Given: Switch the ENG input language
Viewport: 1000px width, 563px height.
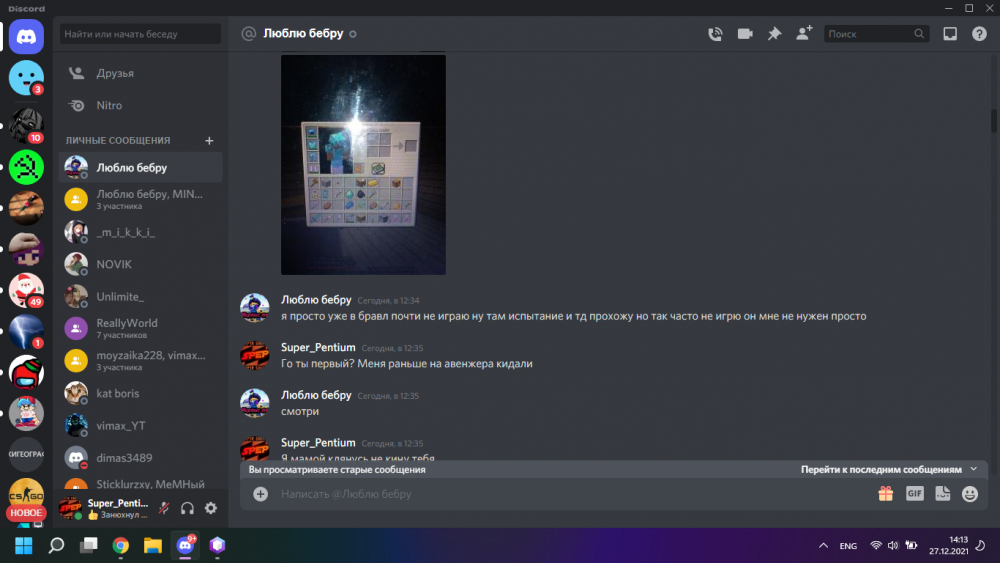Looking at the screenshot, I should (848, 546).
